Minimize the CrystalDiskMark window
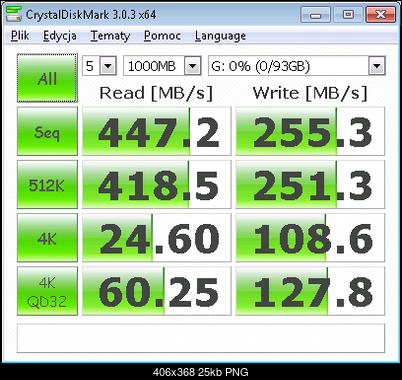 [315, 14]
